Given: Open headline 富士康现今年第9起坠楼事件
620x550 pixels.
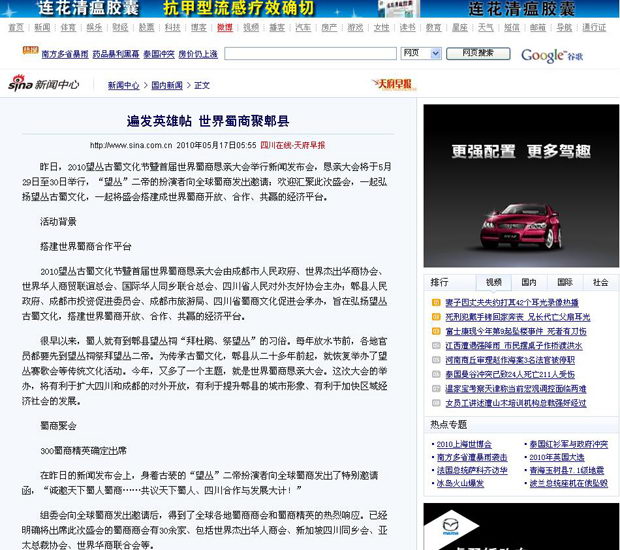Looking at the screenshot, I should (x=516, y=331).
